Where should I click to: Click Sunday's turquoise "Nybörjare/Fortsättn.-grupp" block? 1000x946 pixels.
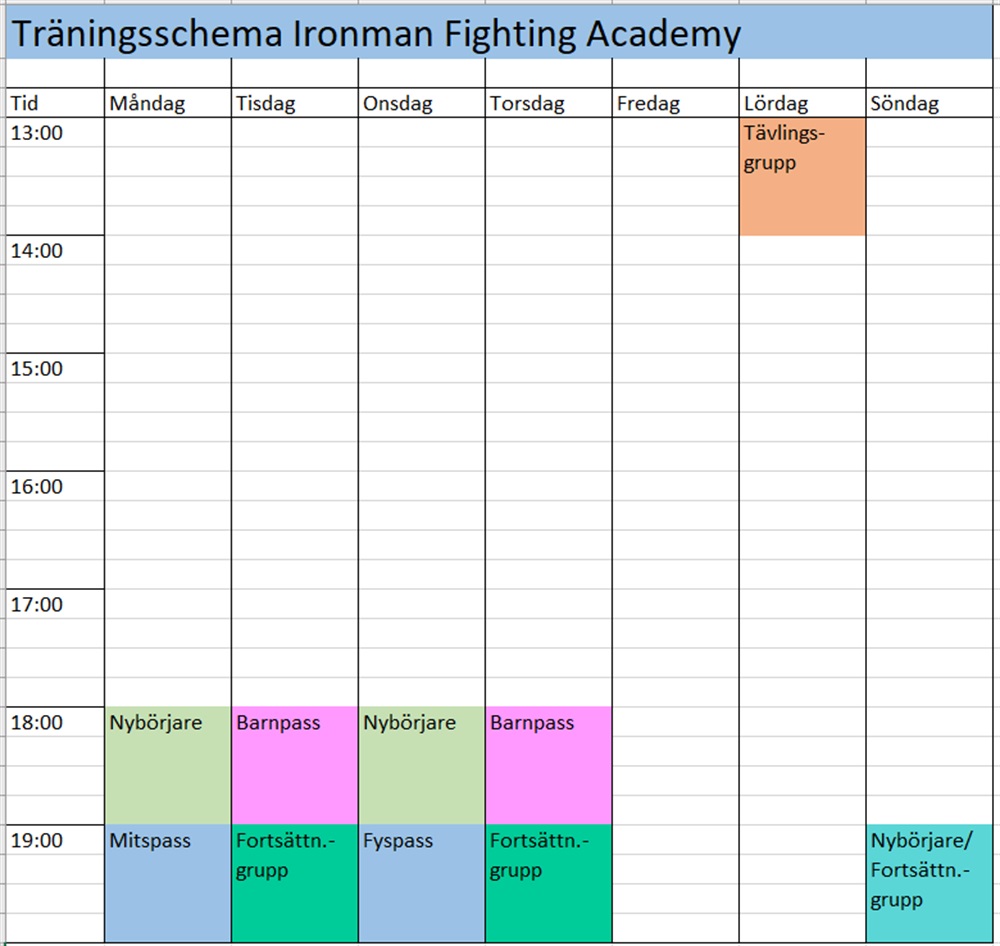[x=930, y=883]
